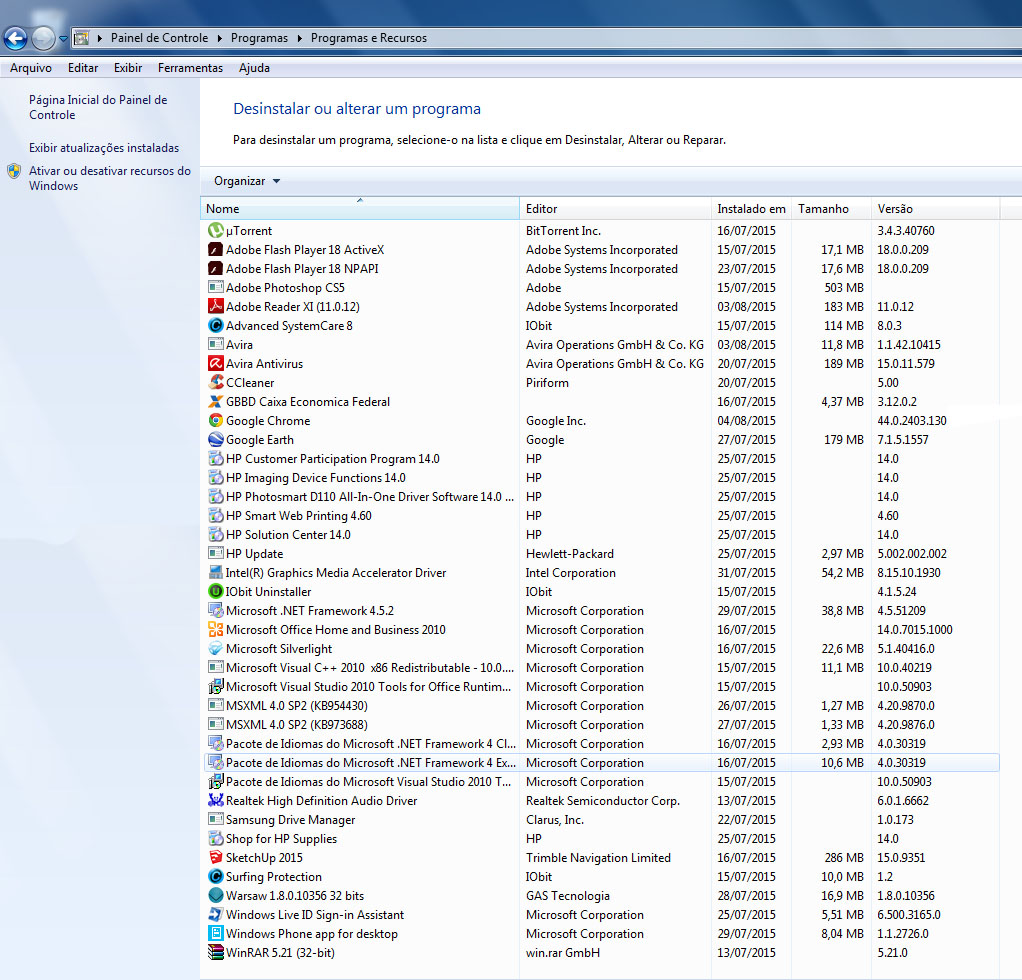Select HP Customer Participation Program 14.0
This screenshot has width=1022, height=980.
point(602,459)
